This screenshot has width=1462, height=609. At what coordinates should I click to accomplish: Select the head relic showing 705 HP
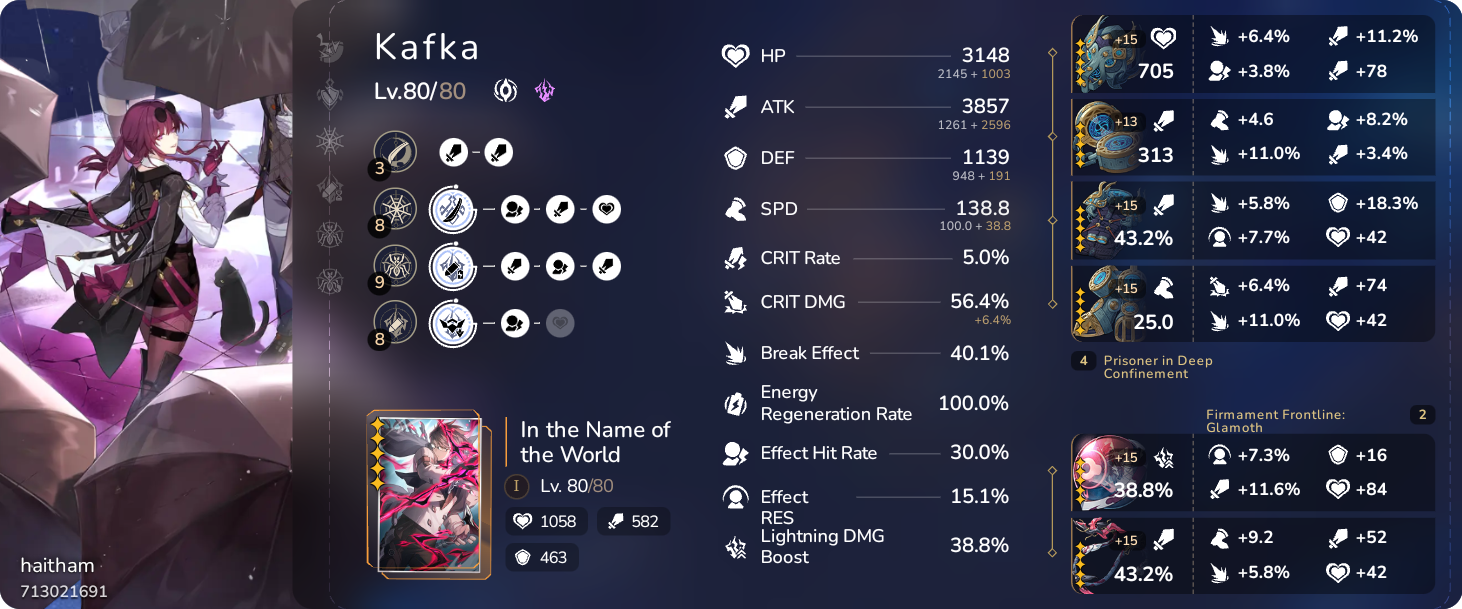pyautogui.click(x=1131, y=54)
